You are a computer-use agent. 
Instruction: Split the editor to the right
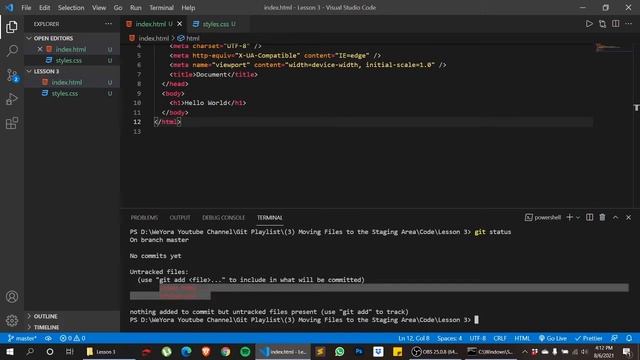pos(616,24)
